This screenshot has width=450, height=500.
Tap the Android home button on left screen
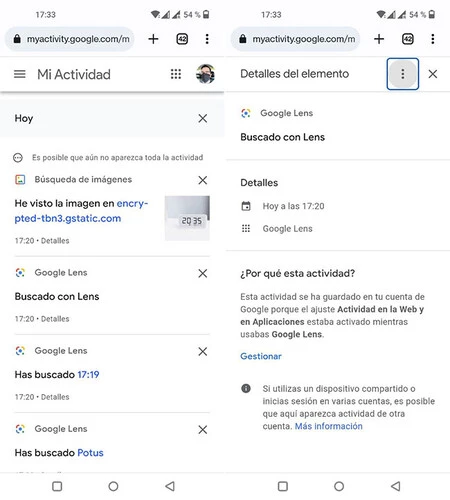(x=113, y=486)
